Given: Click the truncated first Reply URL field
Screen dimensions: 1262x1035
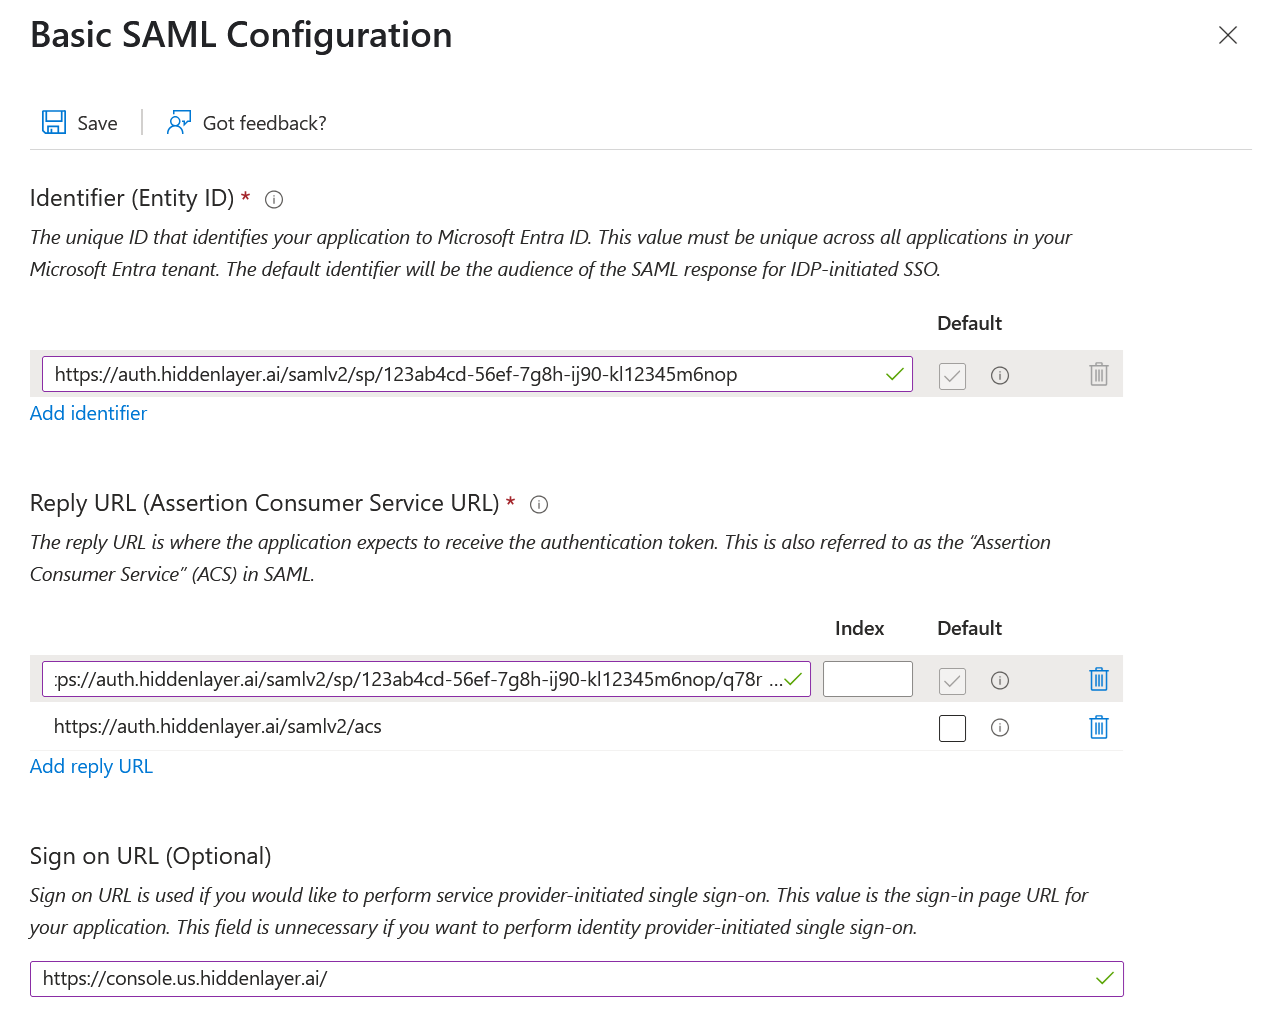Looking at the screenshot, I should point(427,679).
